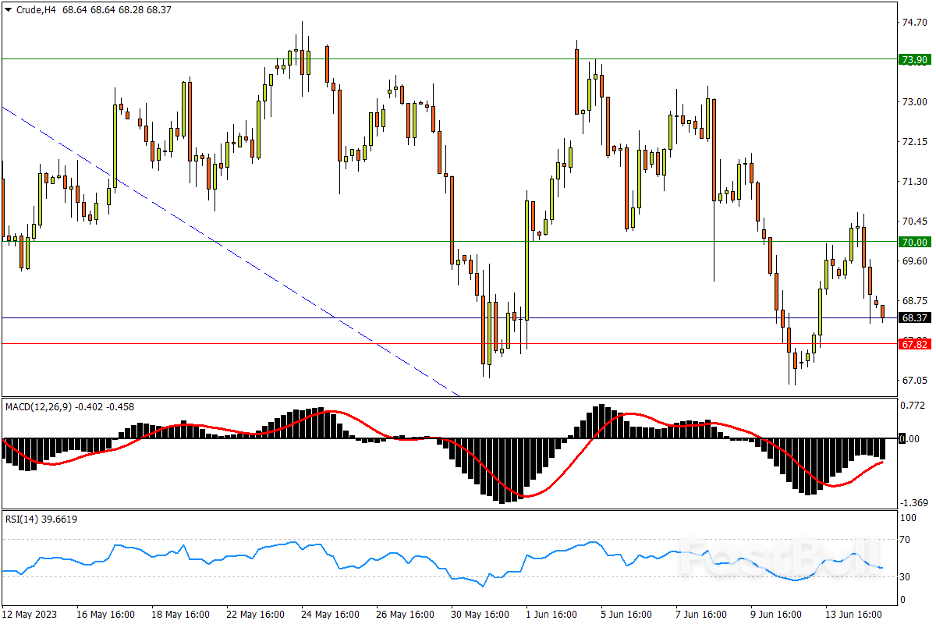Click the 30 level on the RSI scale
The width and height of the screenshot is (936, 624).
[905, 577]
